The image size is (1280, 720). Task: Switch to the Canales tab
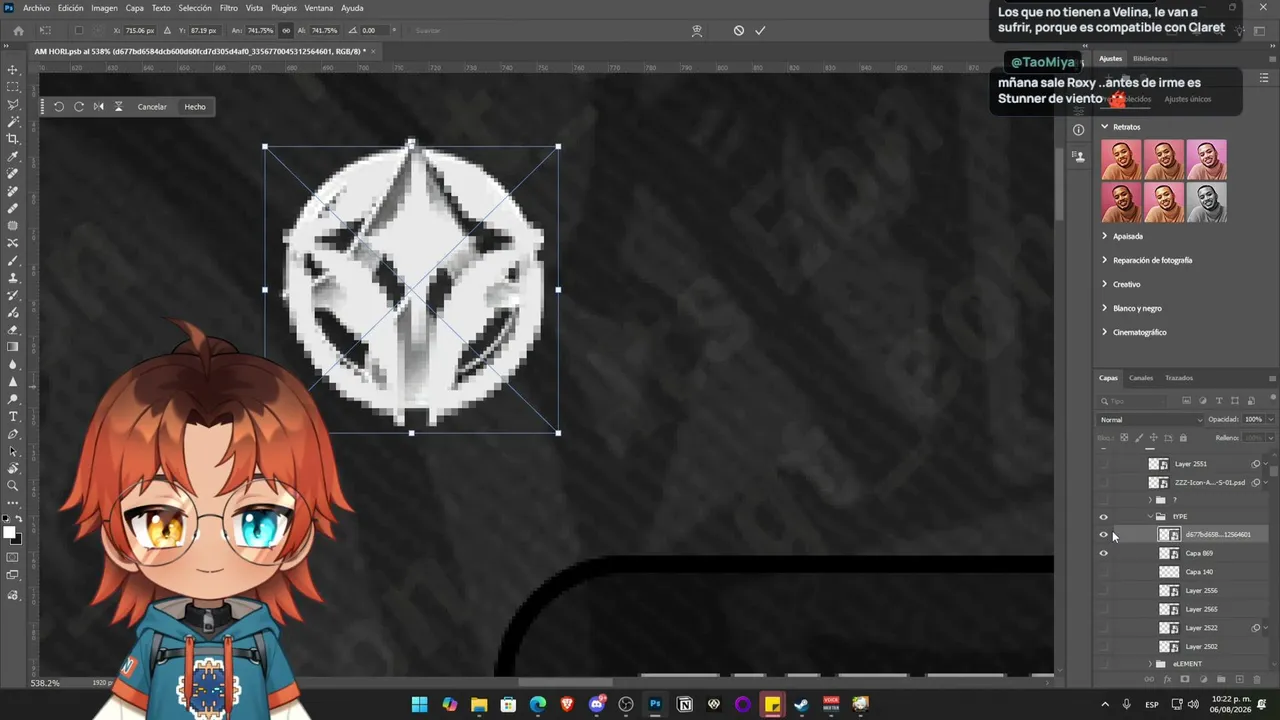click(x=1141, y=378)
